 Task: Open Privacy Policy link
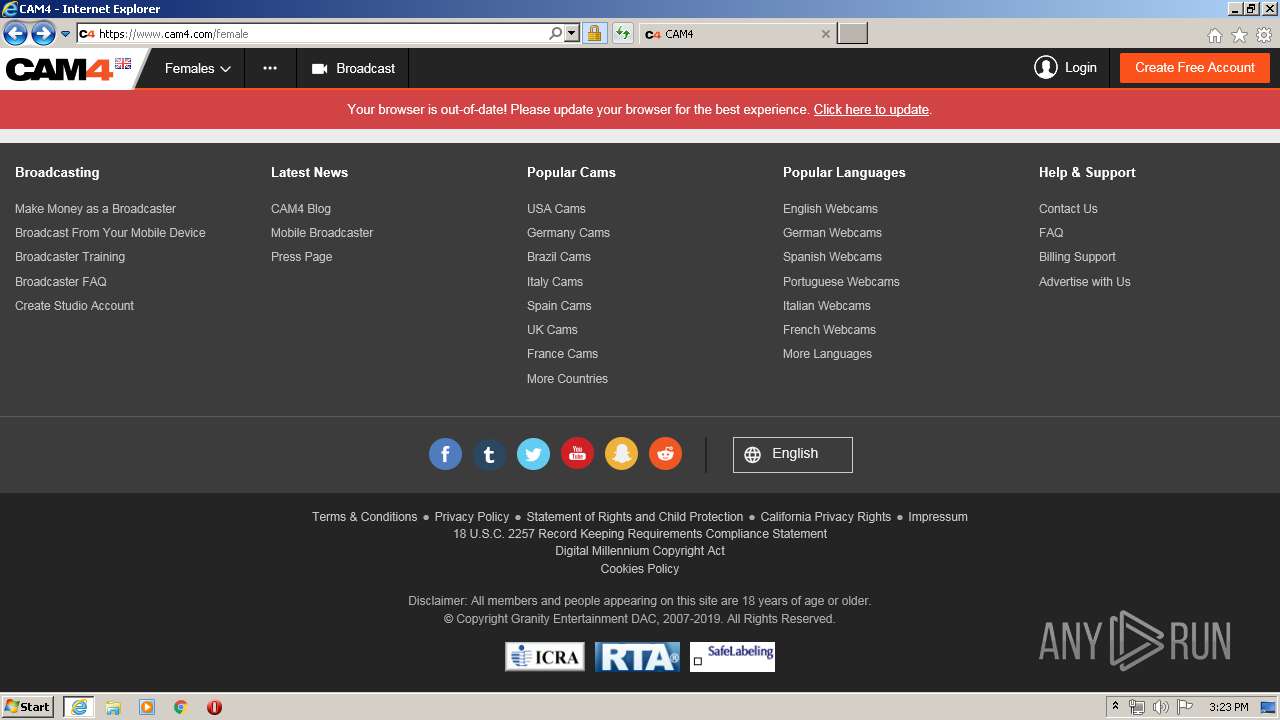click(472, 517)
